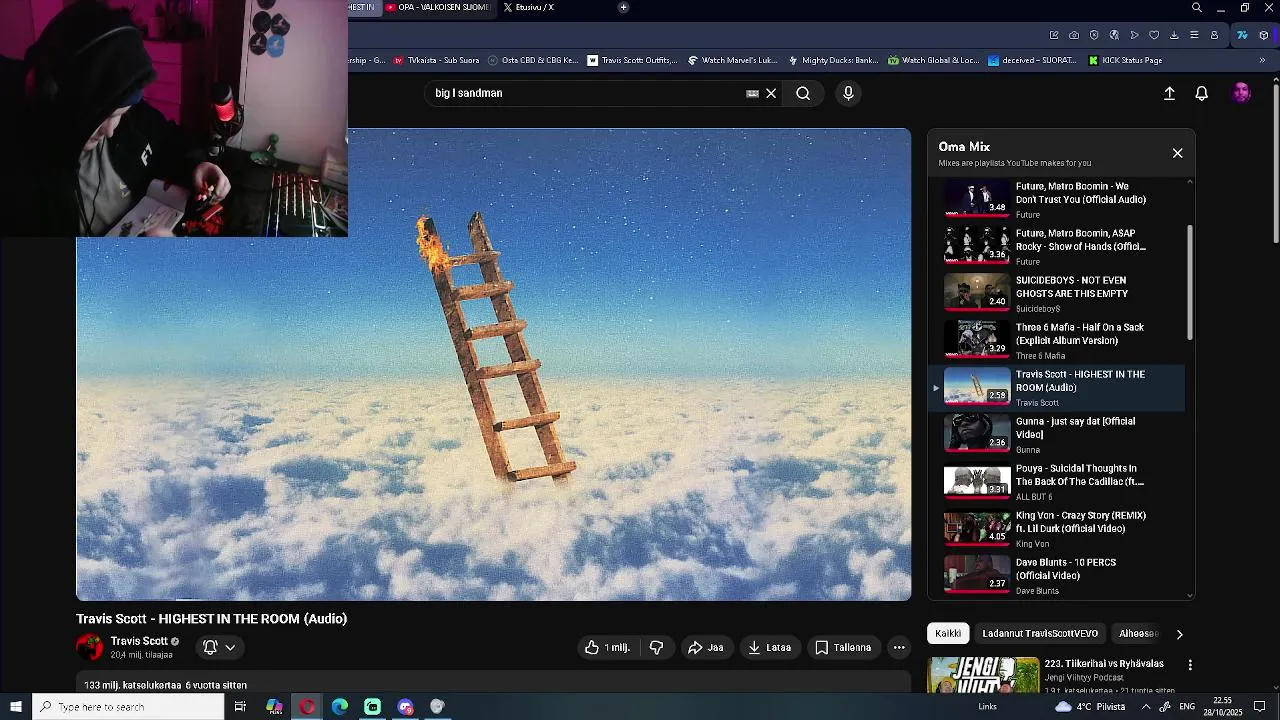Click the browser player/flow arrow icon
Screen dimensions: 1280x720
coord(1134,35)
